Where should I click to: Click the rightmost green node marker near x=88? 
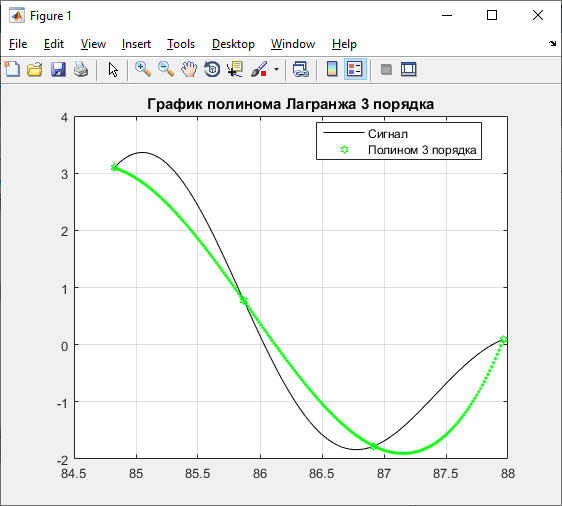point(503,339)
